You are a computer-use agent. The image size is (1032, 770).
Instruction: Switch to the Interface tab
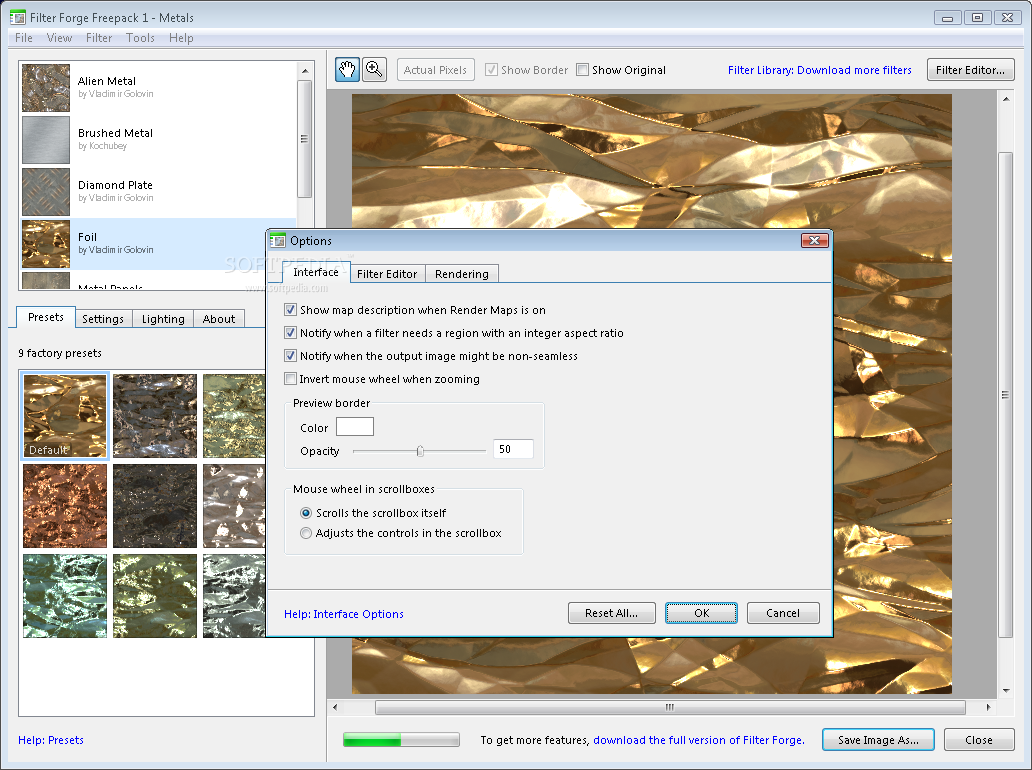click(316, 272)
